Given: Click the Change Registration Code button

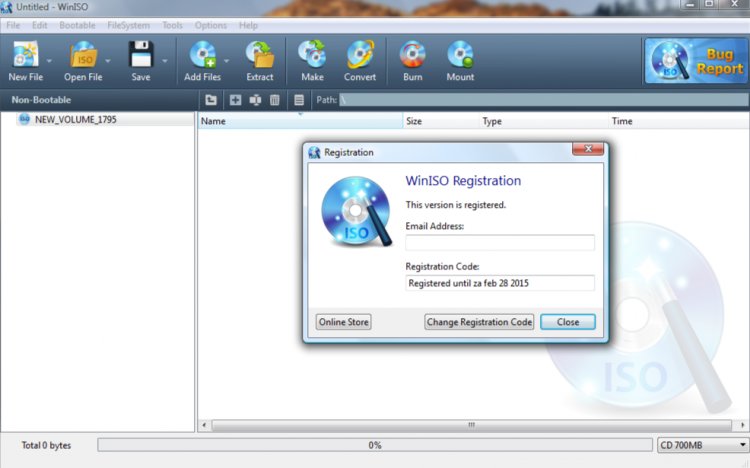Looking at the screenshot, I should click(x=479, y=322).
